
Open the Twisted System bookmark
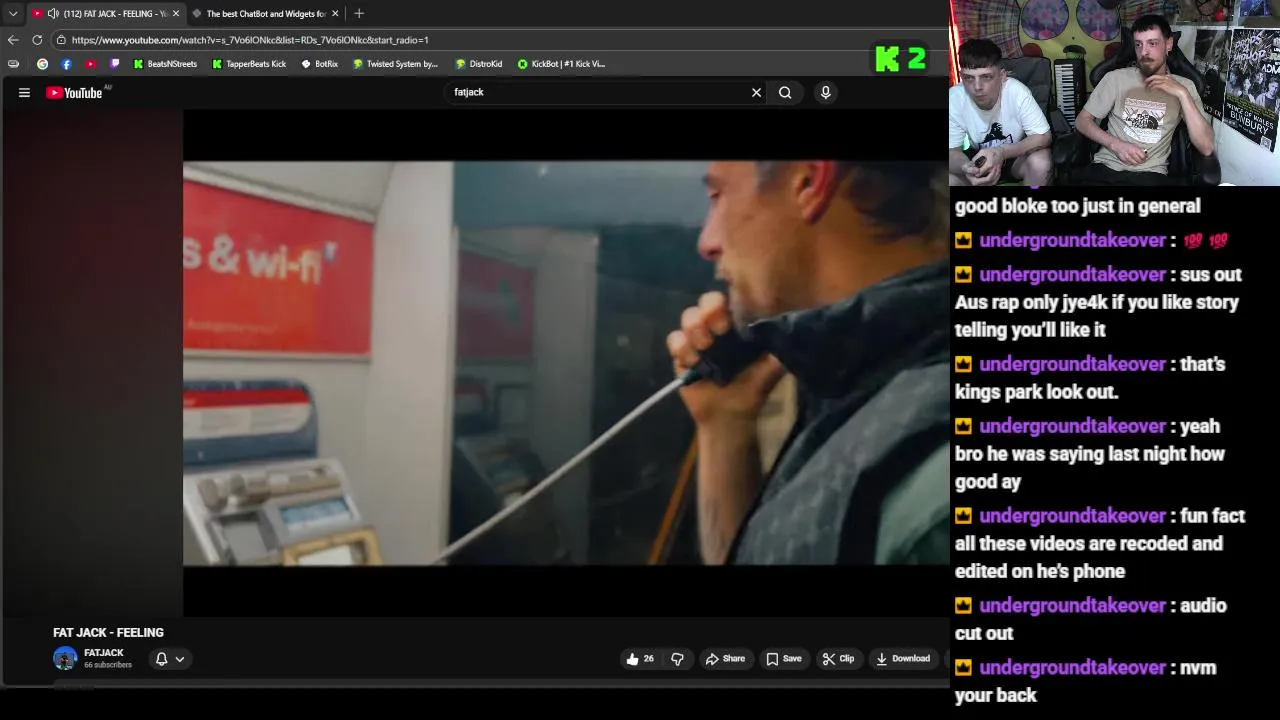point(395,64)
